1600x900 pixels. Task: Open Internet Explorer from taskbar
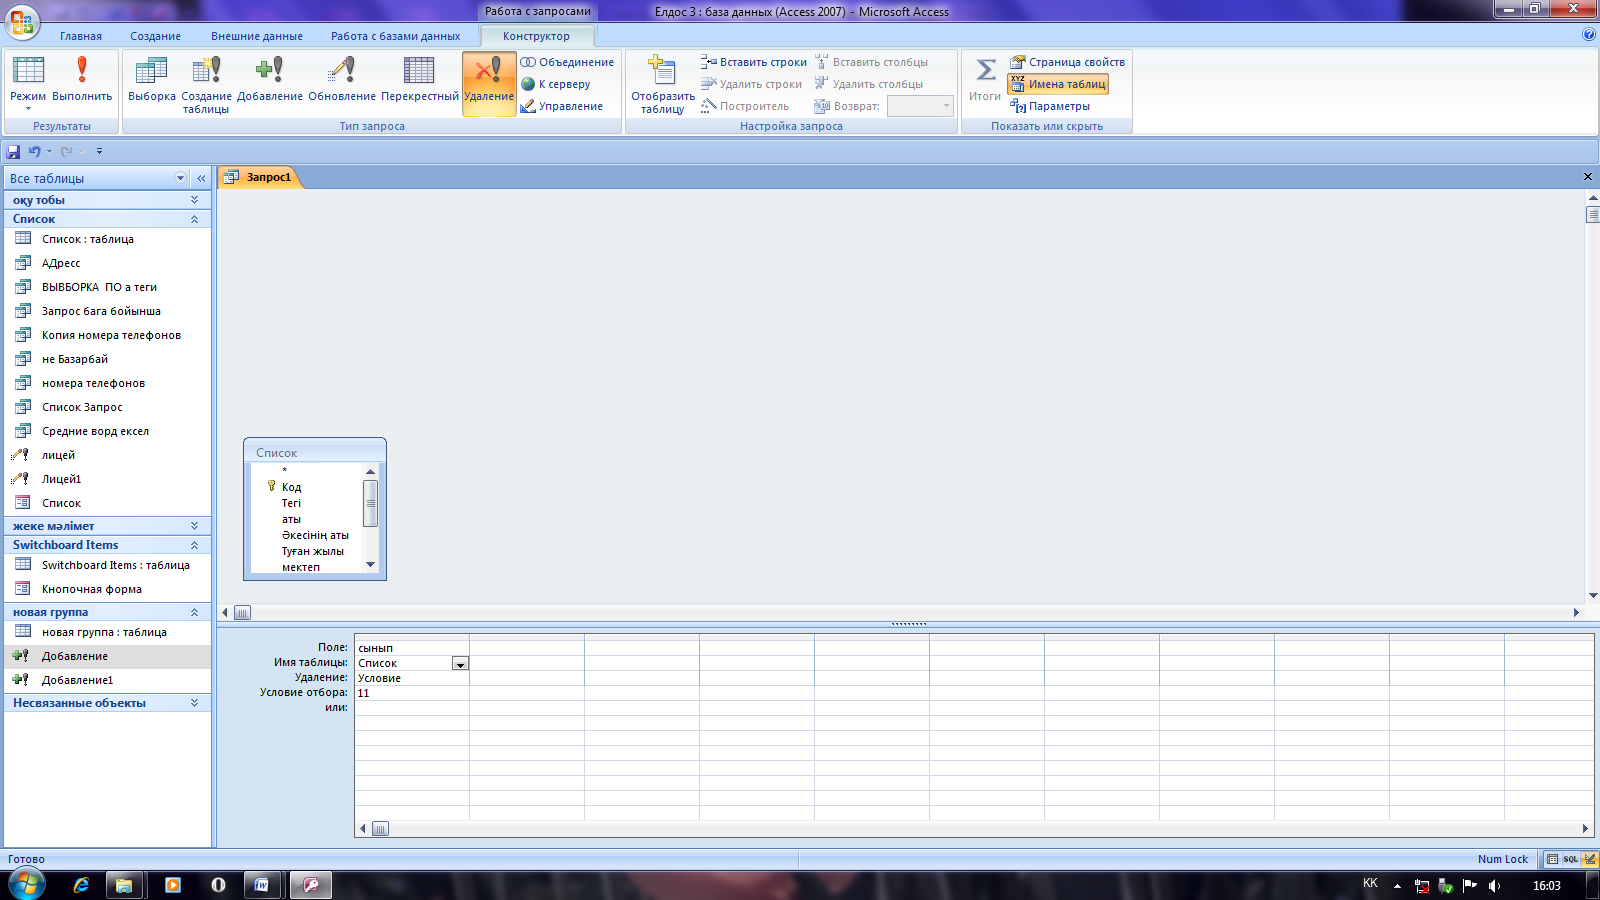pos(81,885)
